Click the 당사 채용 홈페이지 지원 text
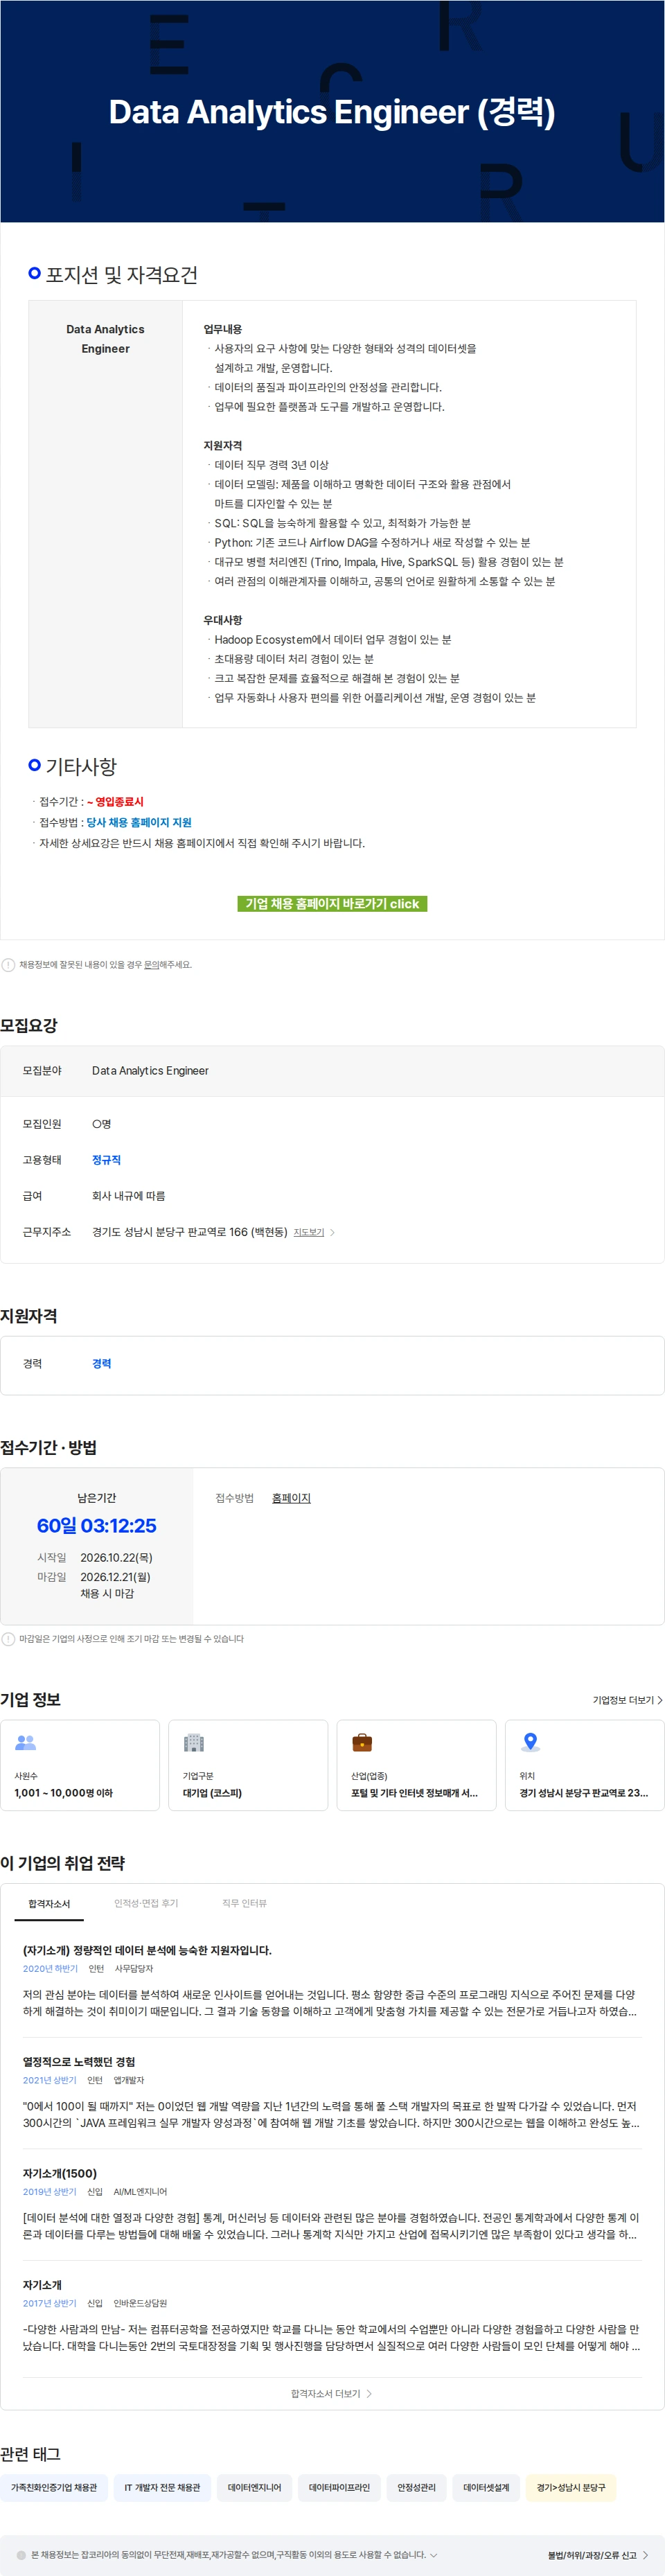 139,822
